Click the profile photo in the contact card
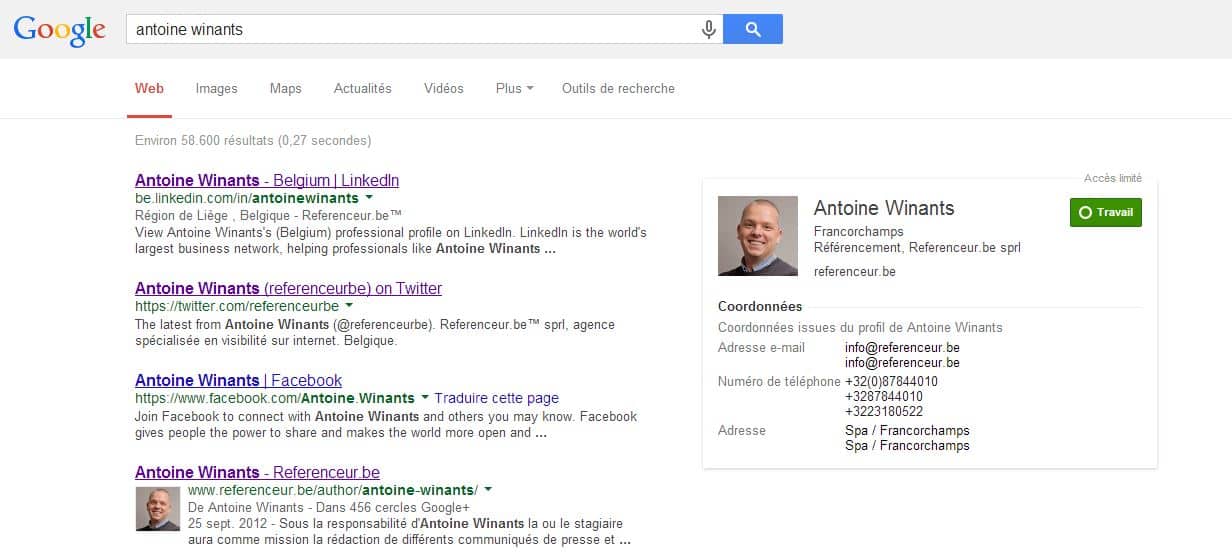The image size is (1232, 559). click(x=758, y=236)
